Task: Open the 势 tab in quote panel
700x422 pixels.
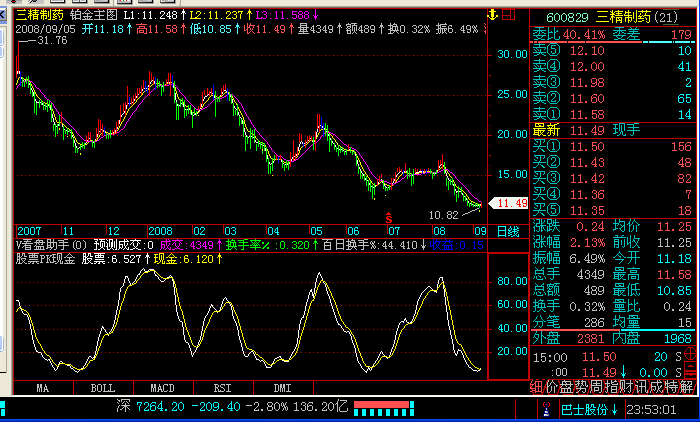Action: pos(582,387)
